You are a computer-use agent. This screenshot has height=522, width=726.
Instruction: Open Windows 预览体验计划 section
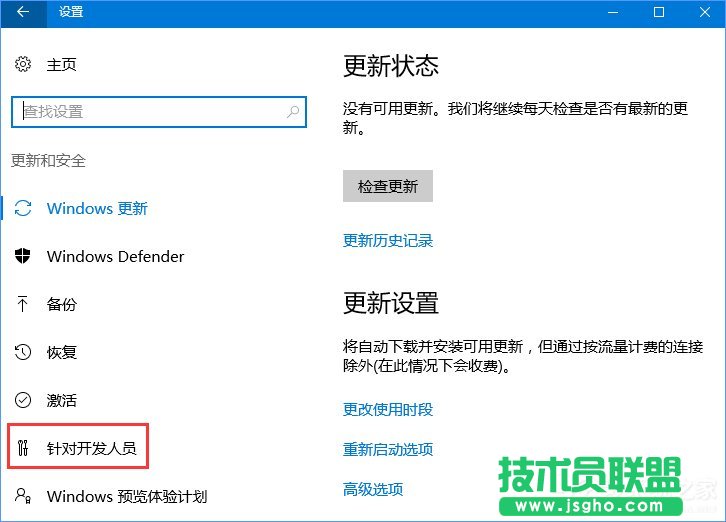(x=126, y=497)
